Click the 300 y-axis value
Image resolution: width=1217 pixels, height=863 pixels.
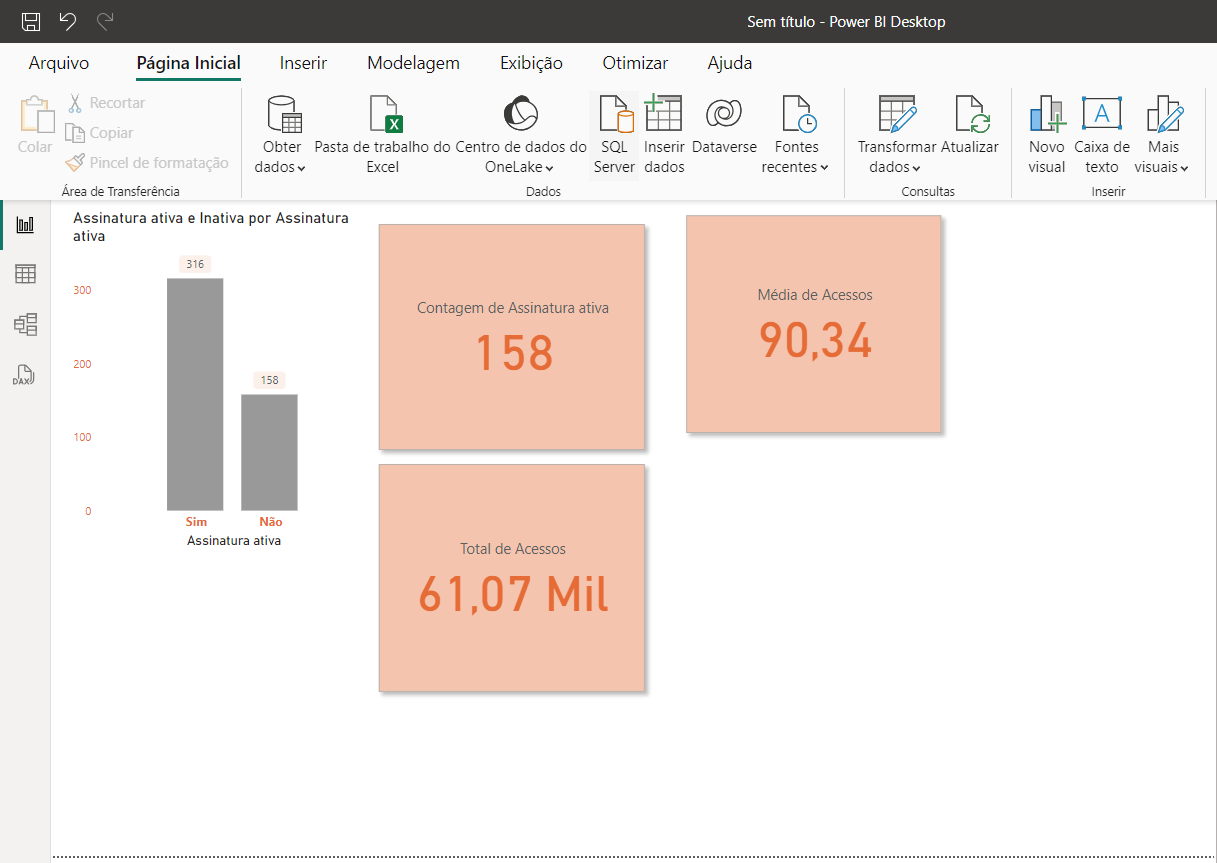pyautogui.click(x=82, y=290)
